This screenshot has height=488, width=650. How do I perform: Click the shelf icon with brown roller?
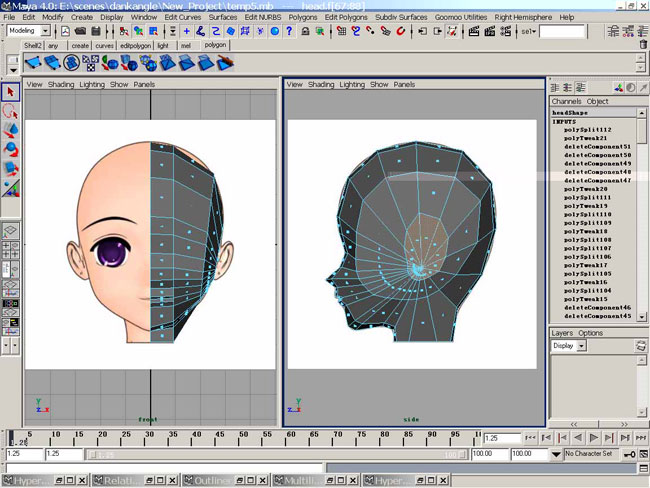(x=226, y=63)
